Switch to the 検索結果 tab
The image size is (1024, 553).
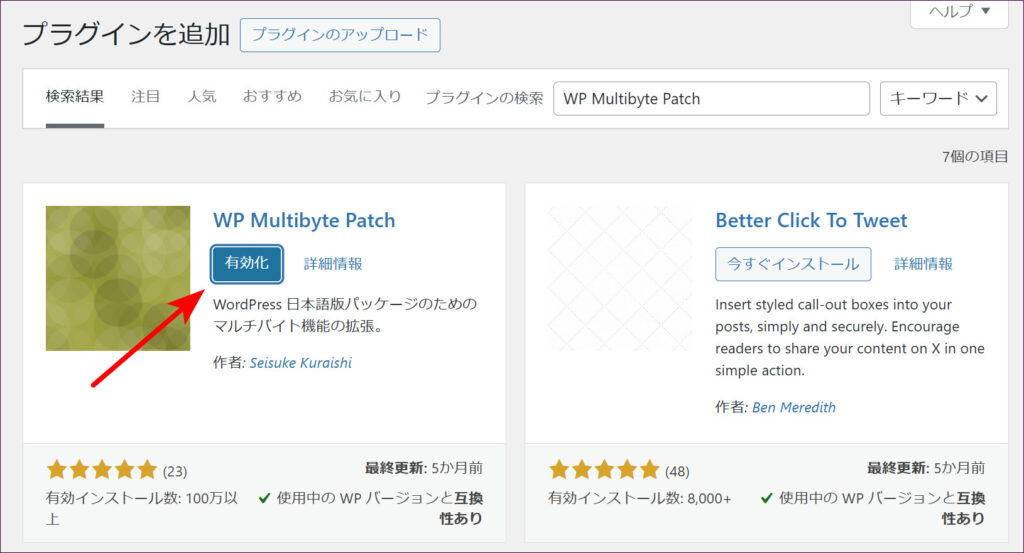click(x=75, y=97)
